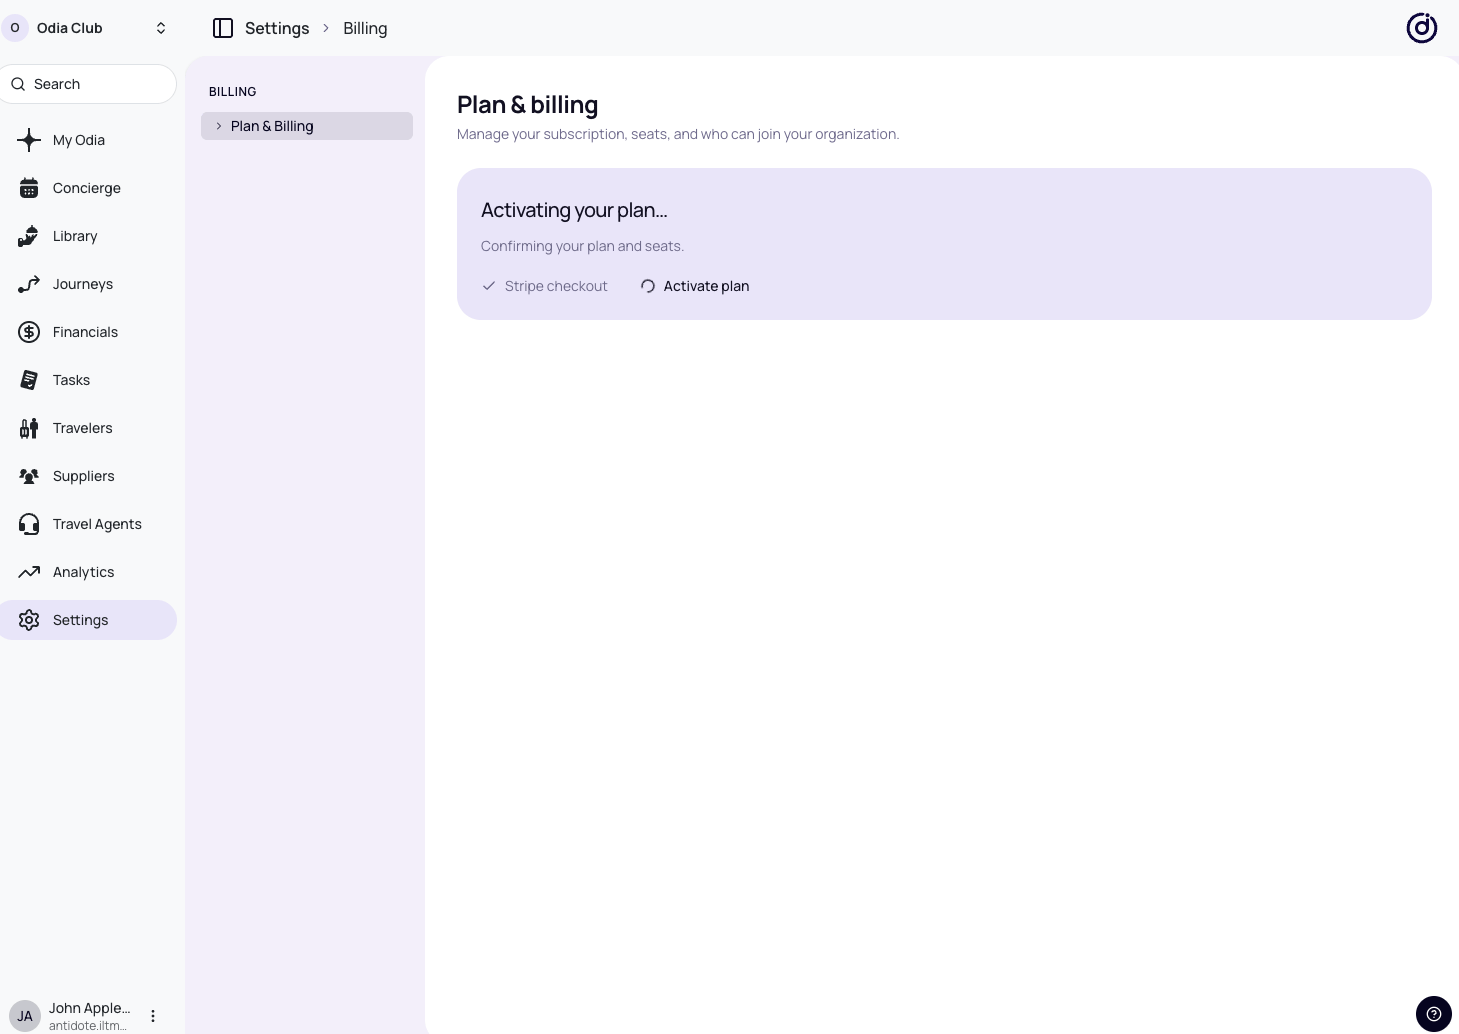Click the Activate plan spinner icon
Viewport: 1459px width, 1034px height.
648,286
